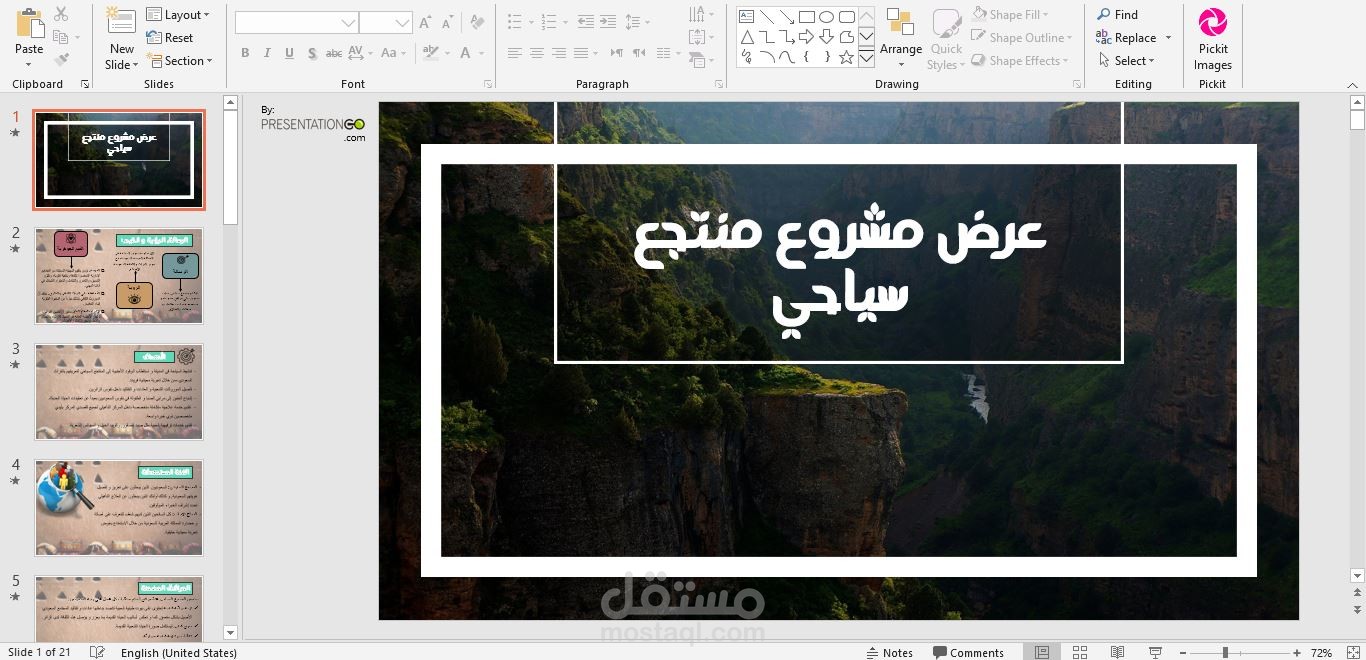Image resolution: width=1366 pixels, height=660 pixels.
Task: Toggle bold formatting
Action: pyautogui.click(x=245, y=53)
